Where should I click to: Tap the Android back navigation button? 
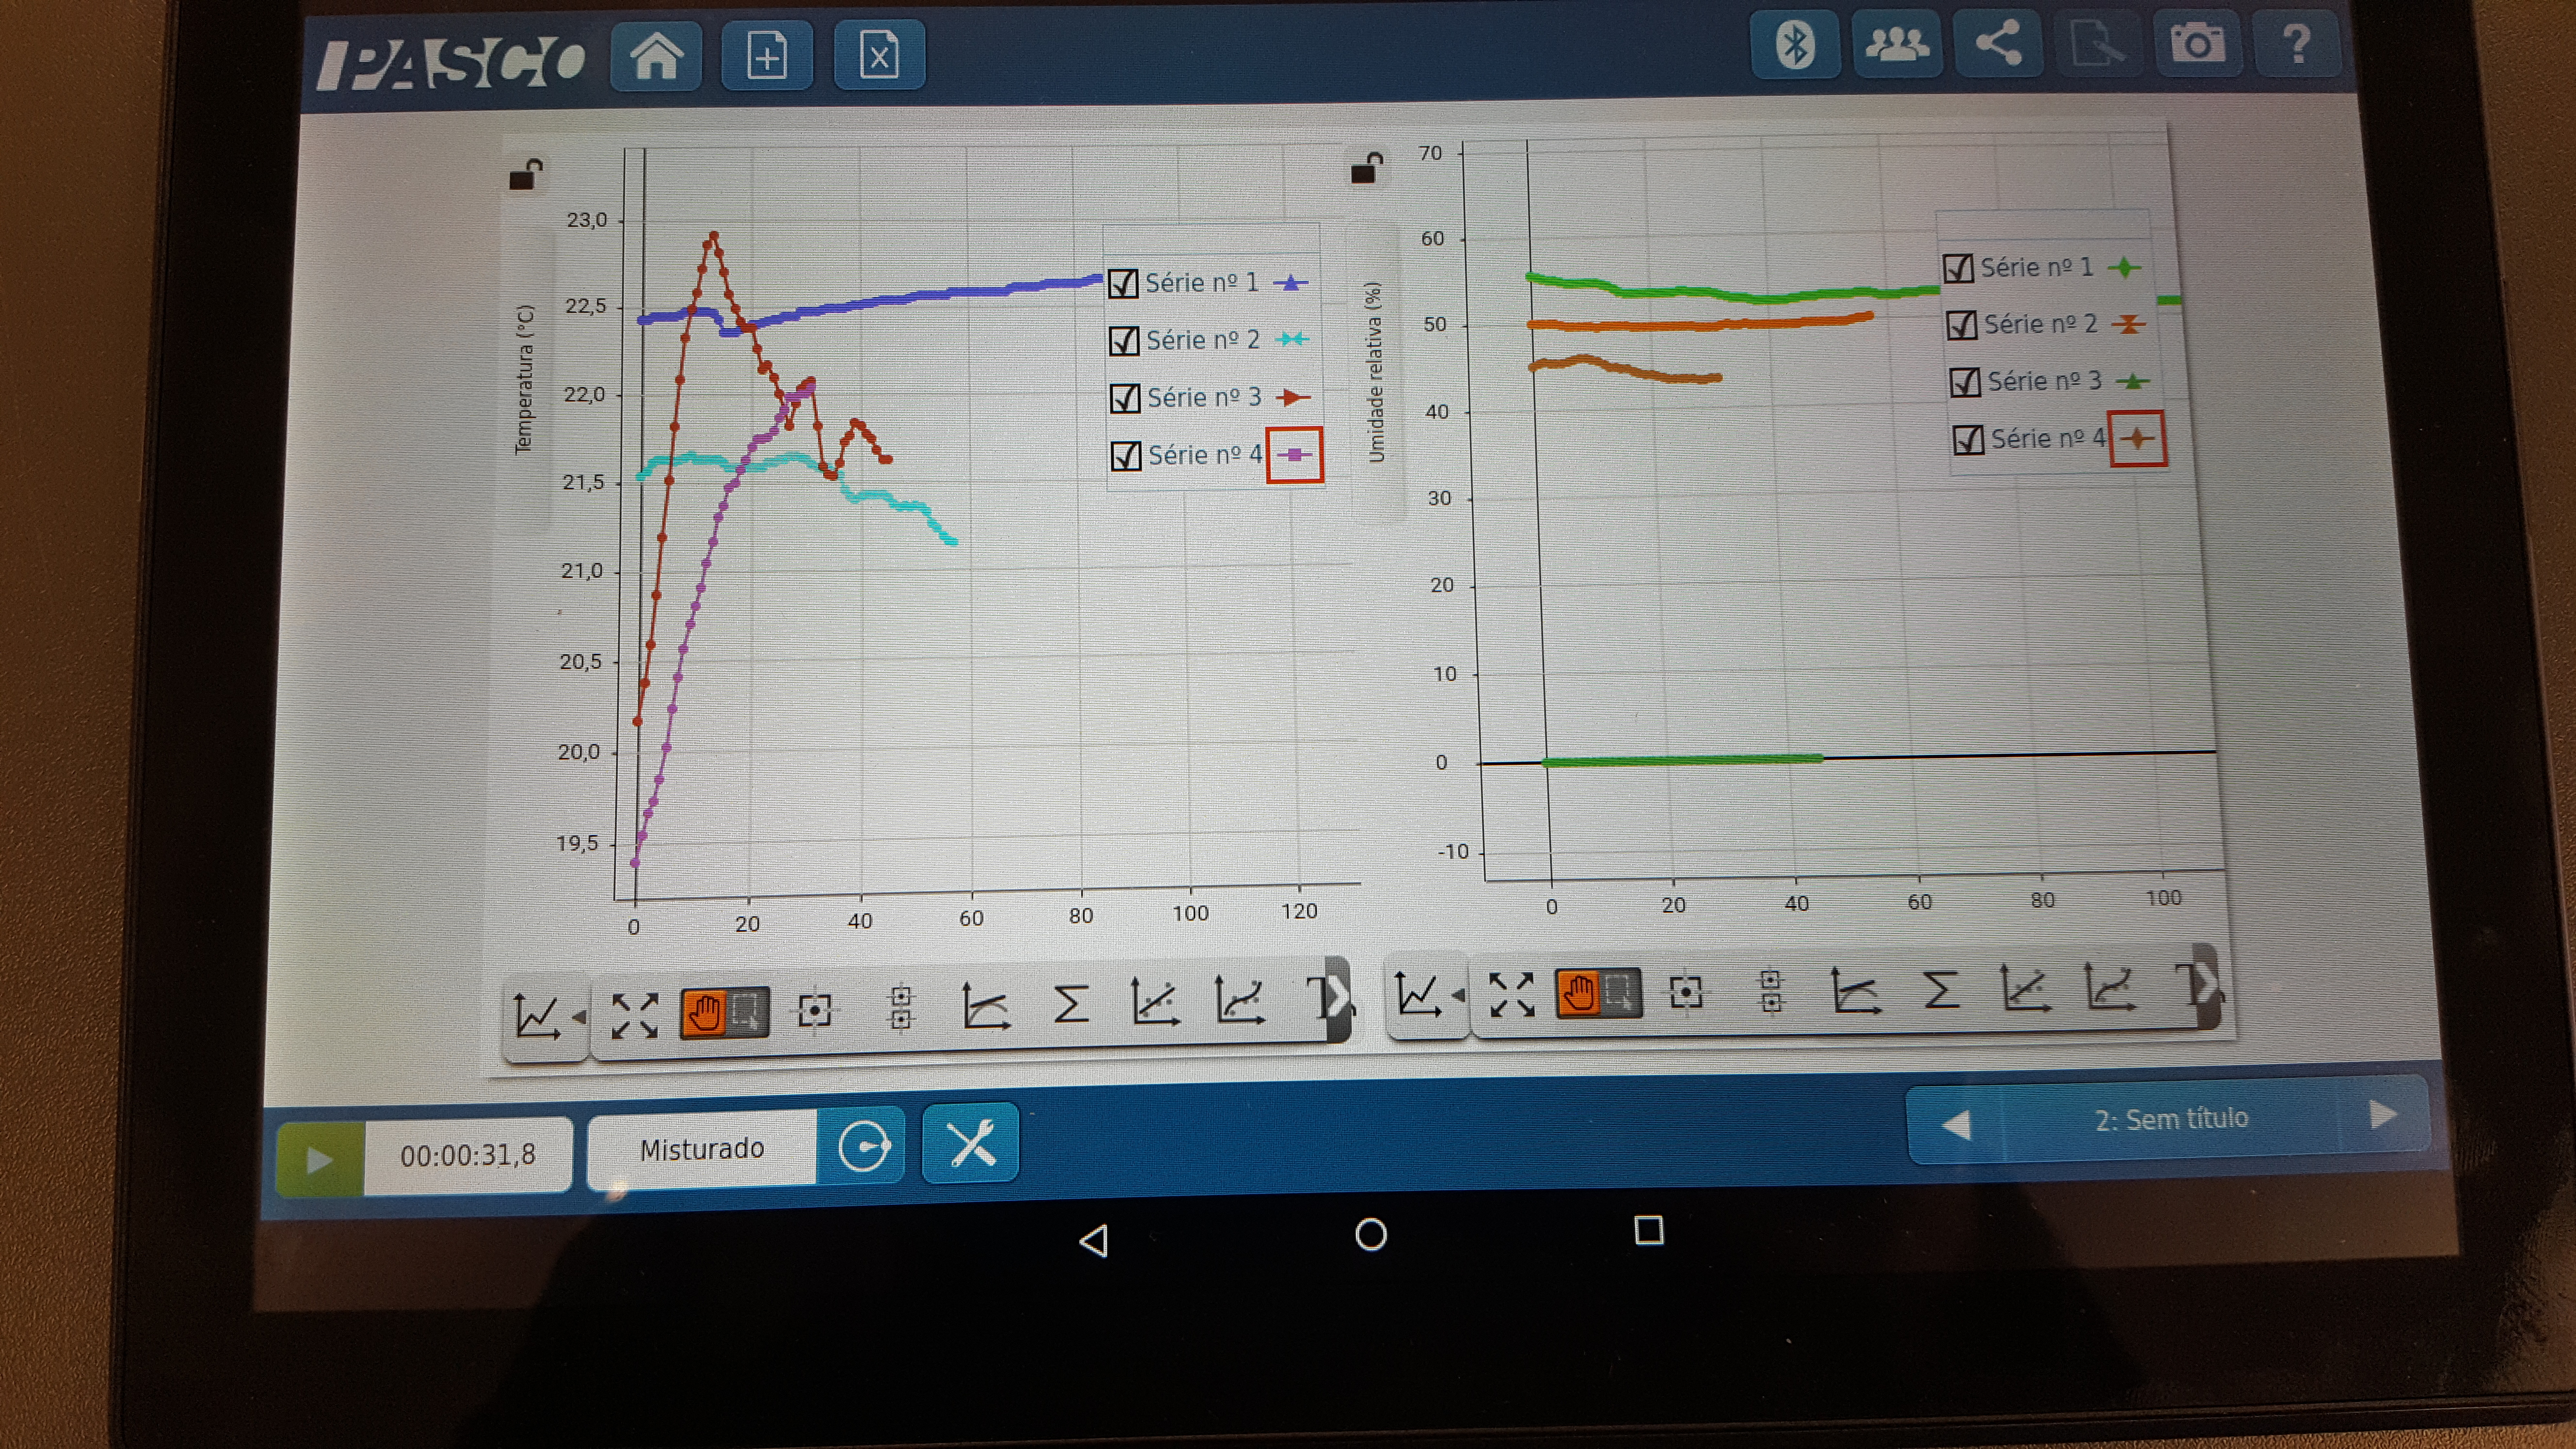point(1094,1241)
